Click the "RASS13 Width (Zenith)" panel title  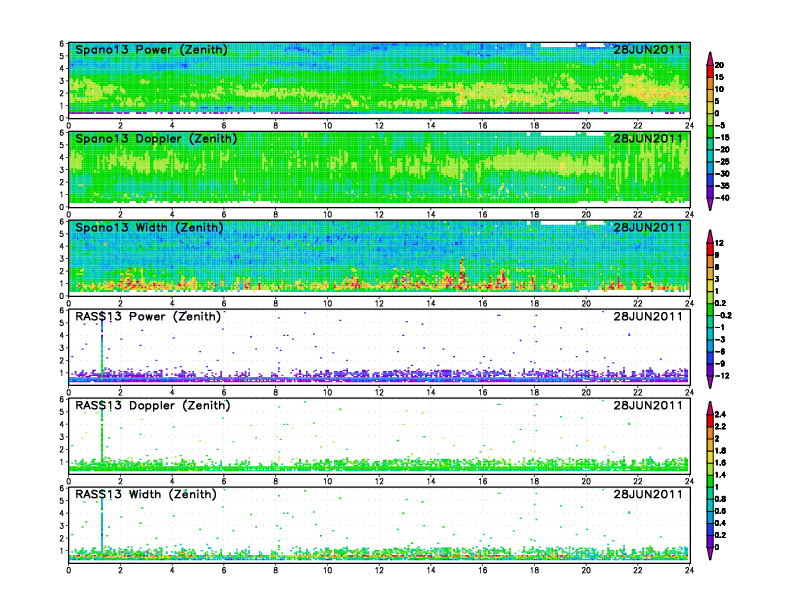[x=146, y=494]
